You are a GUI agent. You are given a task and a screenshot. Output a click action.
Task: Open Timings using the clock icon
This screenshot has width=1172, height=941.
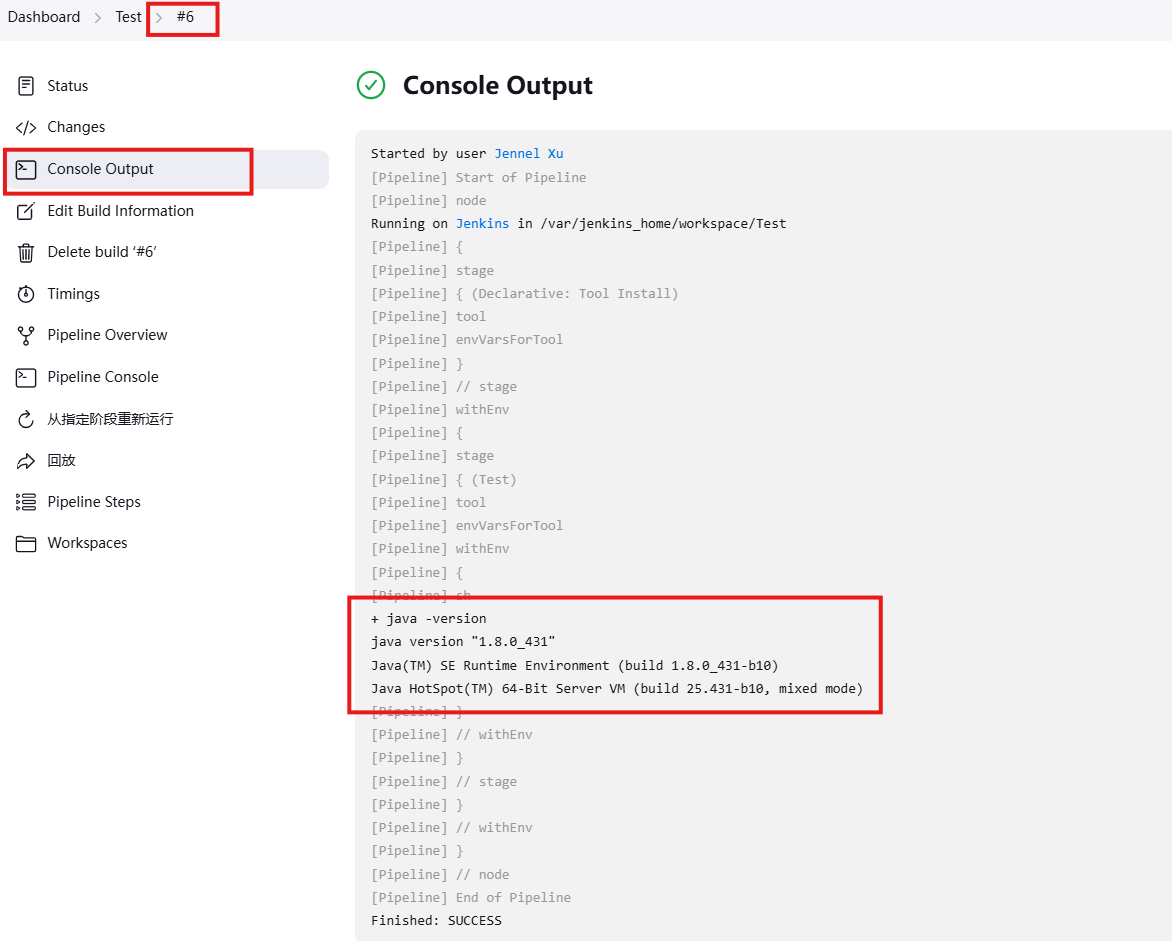[x=25, y=293]
